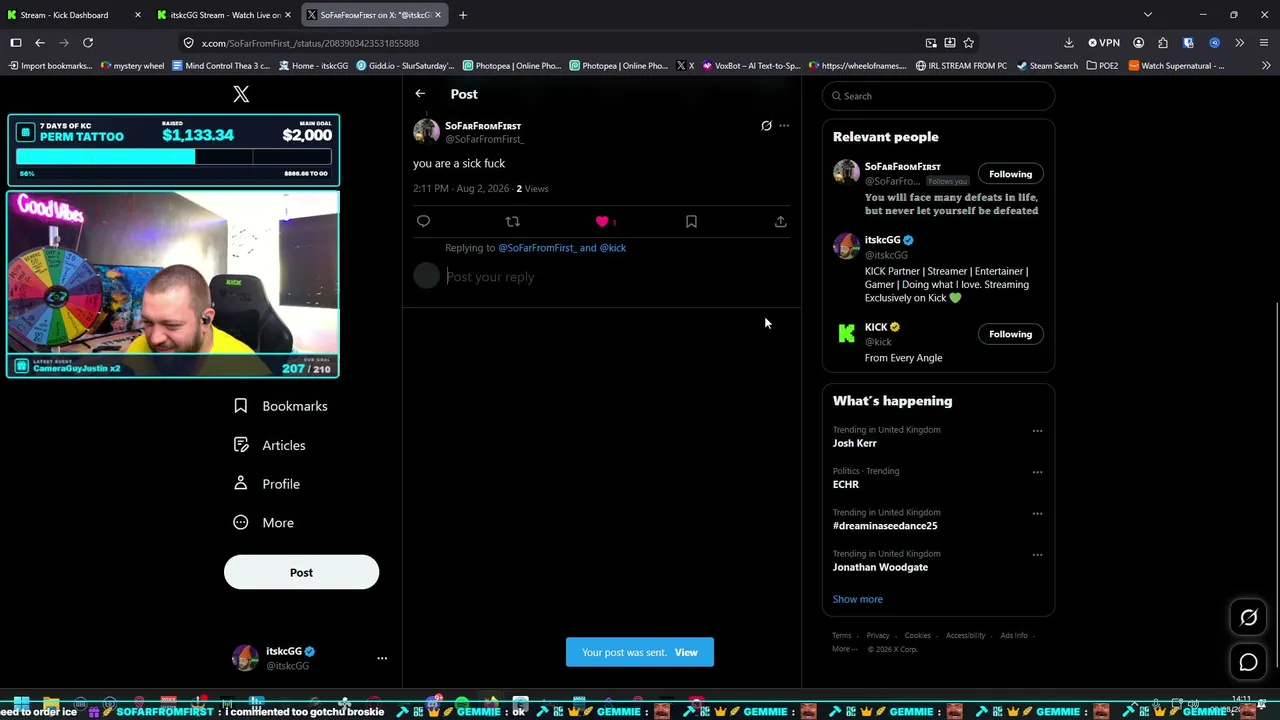Click SoFarFromFirst's avatar on the post
This screenshot has width=1280, height=720.
point(426,131)
